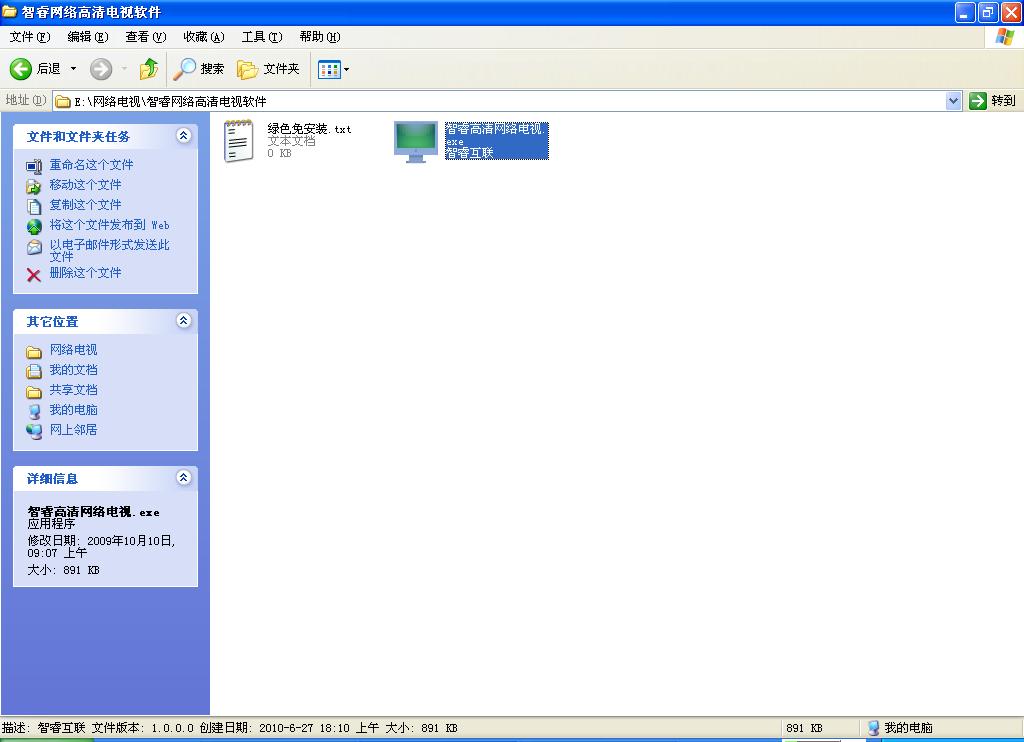The width and height of the screenshot is (1024, 742).
Task: Click the 修改日期 details text
Action: click(x=101, y=547)
